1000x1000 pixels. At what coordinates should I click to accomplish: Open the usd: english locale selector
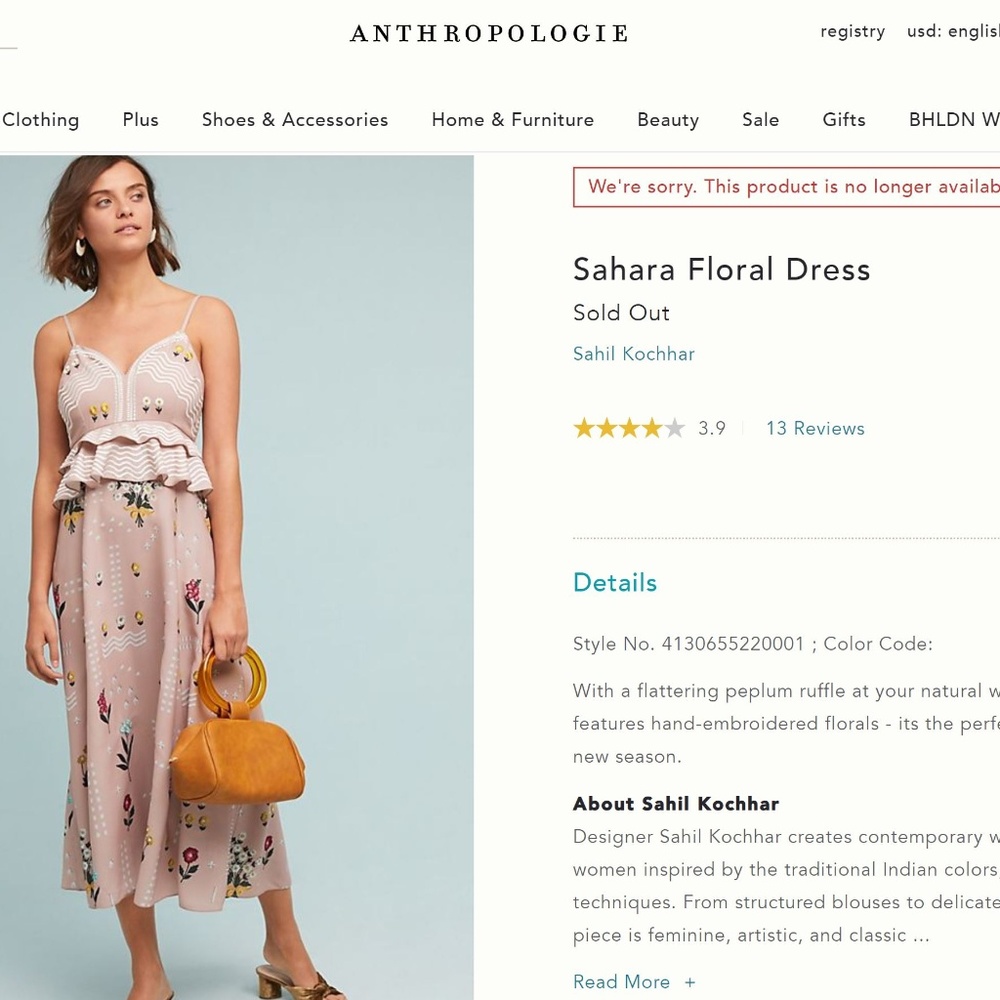[952, 31]
